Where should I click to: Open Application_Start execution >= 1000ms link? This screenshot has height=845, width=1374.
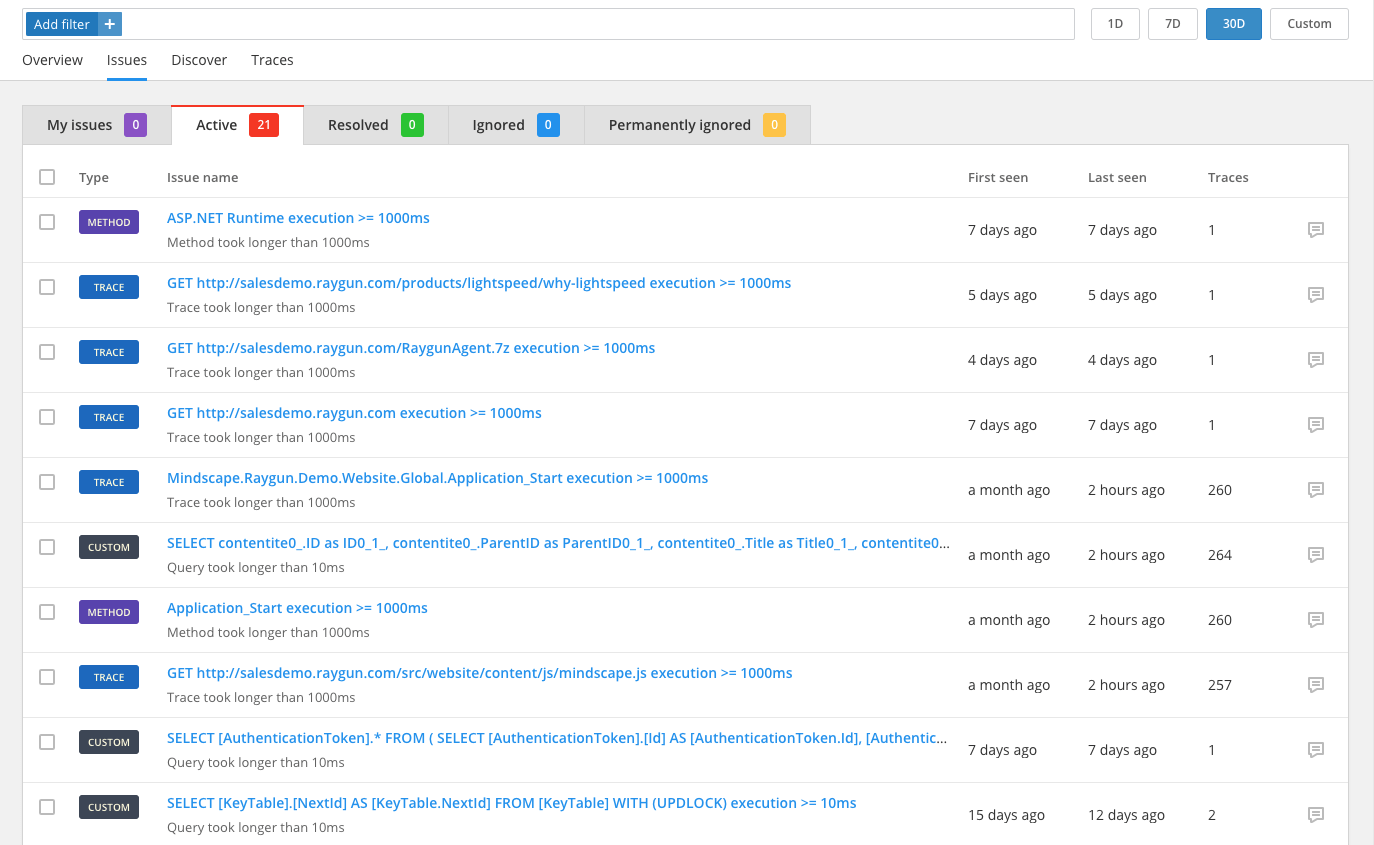click(x=297, y=608)
